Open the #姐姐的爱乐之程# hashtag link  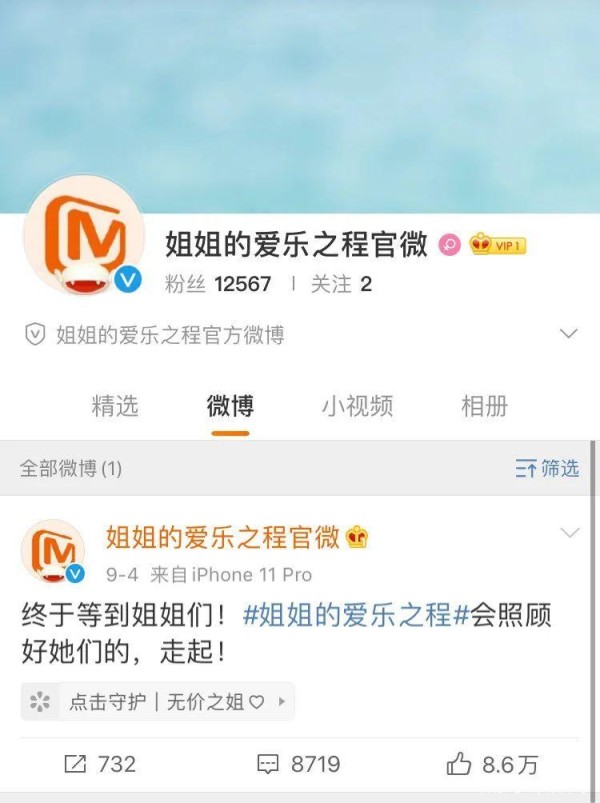pyautogui.click(x=356, y=615)
